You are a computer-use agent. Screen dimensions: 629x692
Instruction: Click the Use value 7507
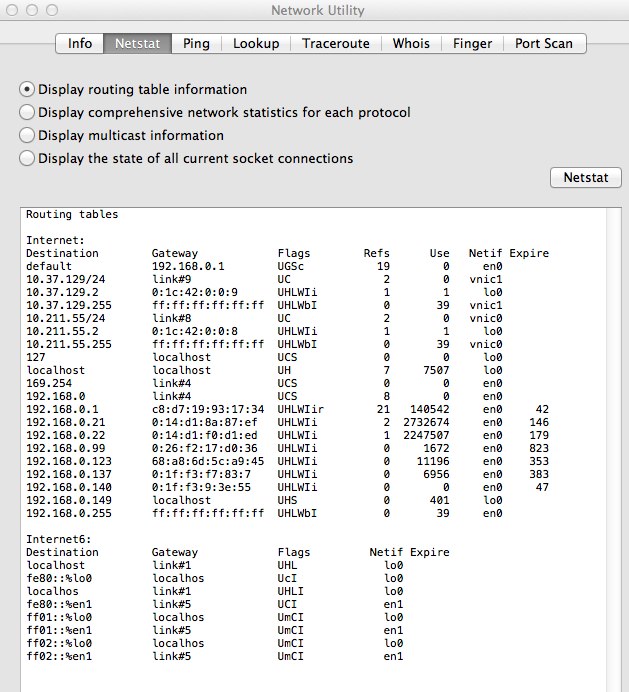point(436,370)
